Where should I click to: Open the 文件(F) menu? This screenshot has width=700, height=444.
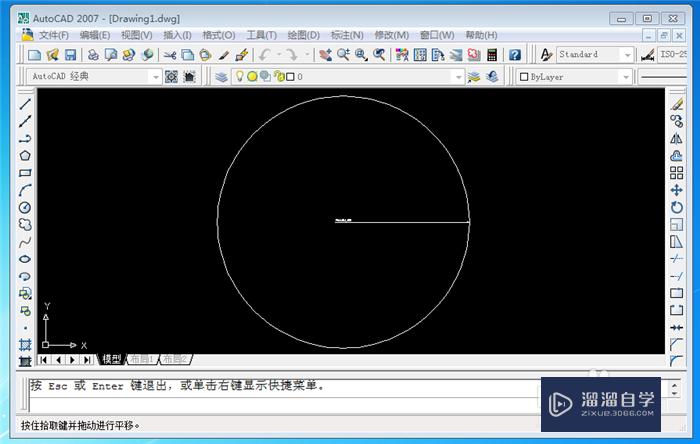pos(54,35)
